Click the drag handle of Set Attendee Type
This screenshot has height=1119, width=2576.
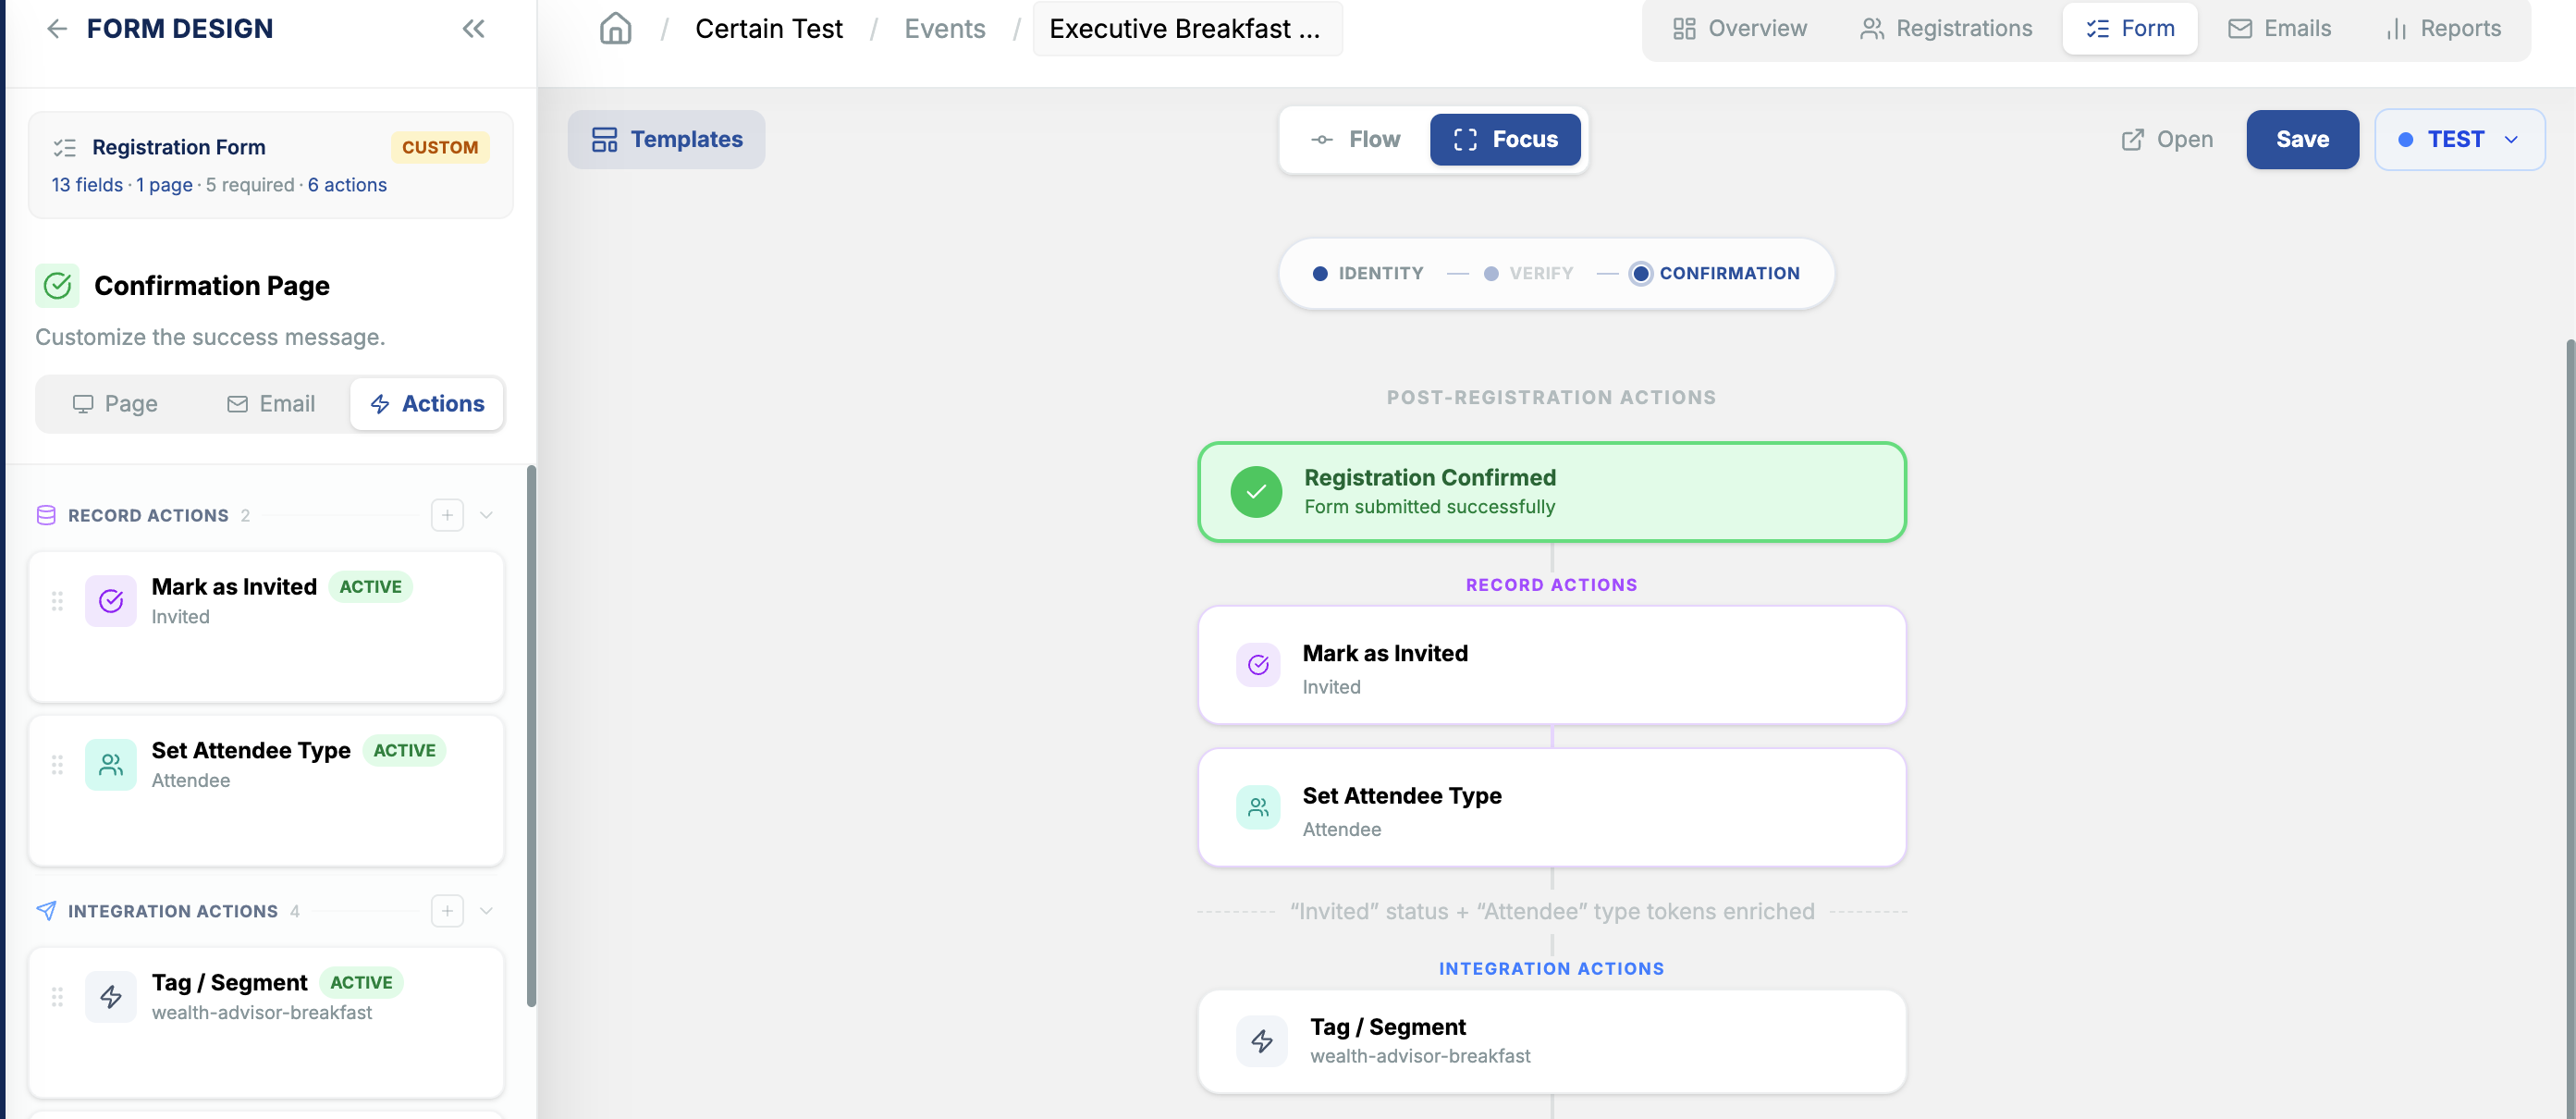point(57,765)
